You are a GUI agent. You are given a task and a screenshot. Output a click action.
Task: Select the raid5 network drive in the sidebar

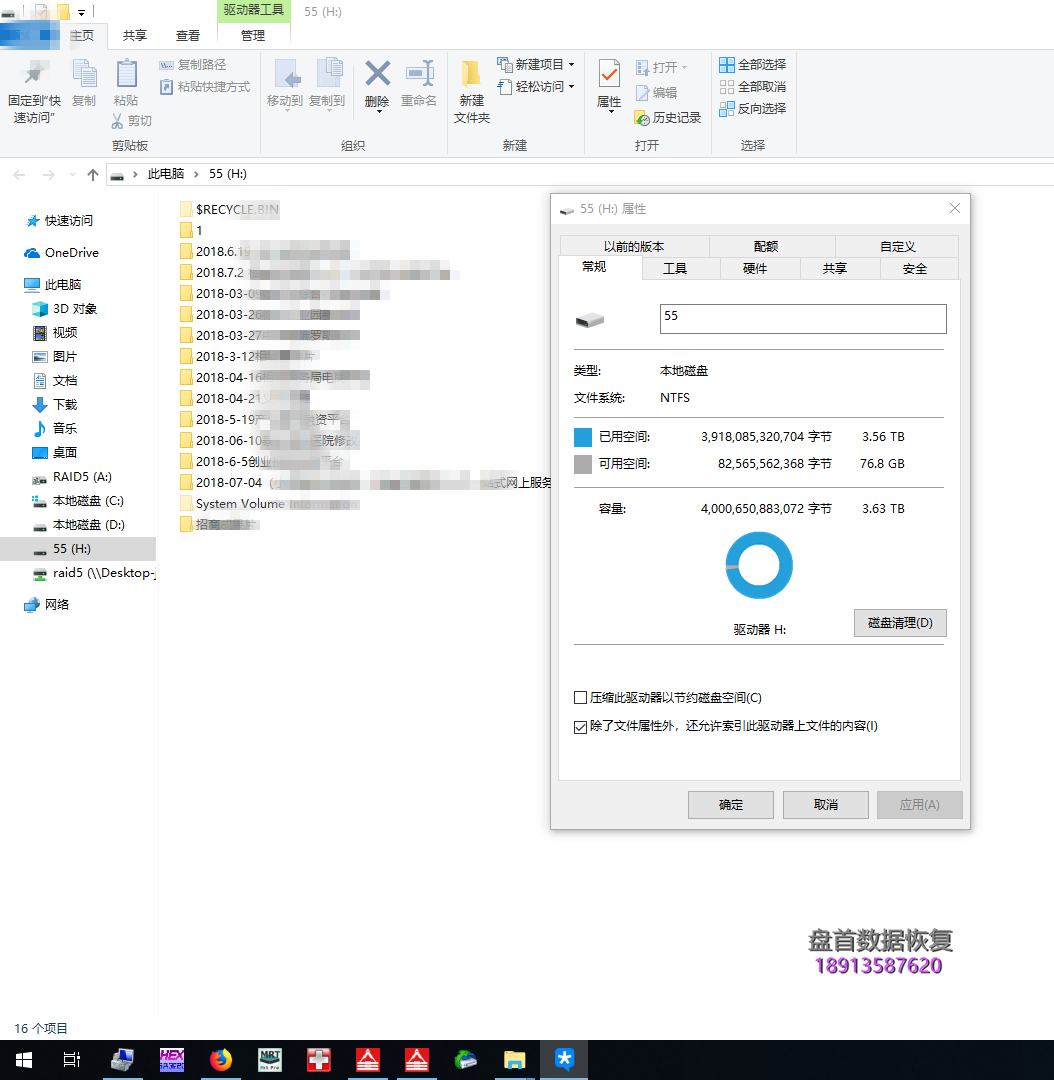click(x=94, y=573)
